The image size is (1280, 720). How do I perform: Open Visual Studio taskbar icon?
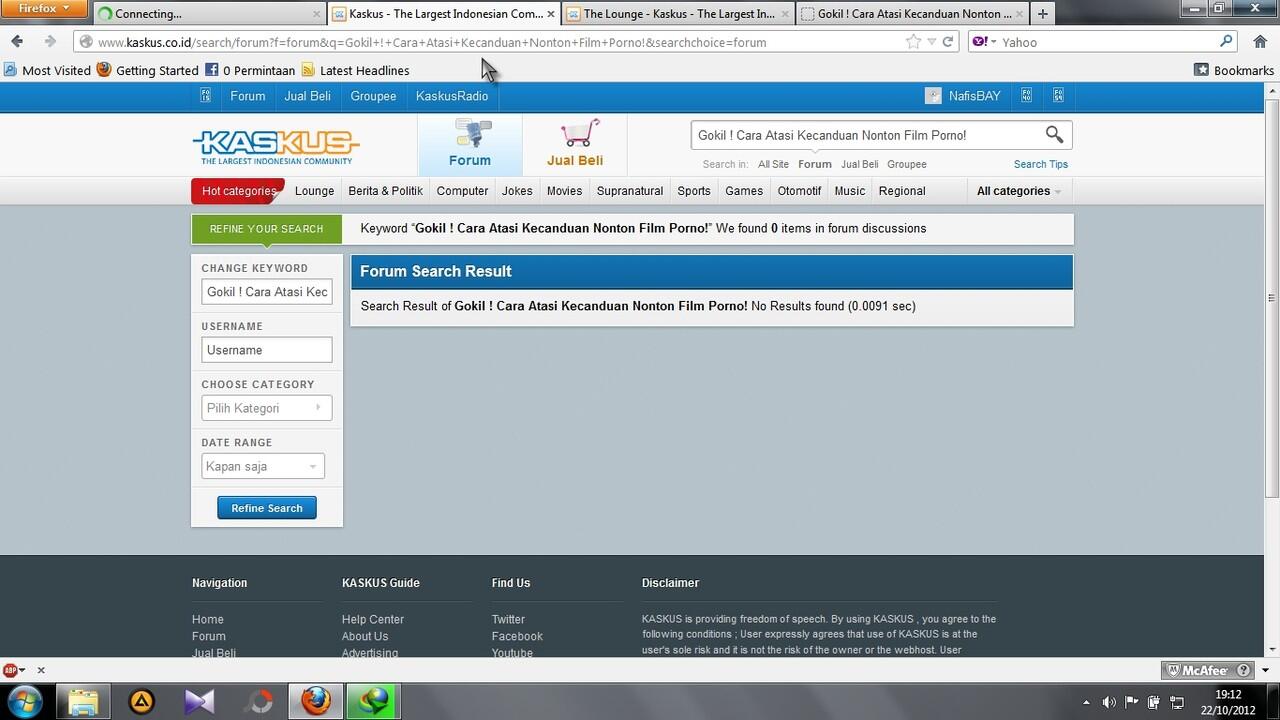199,701
